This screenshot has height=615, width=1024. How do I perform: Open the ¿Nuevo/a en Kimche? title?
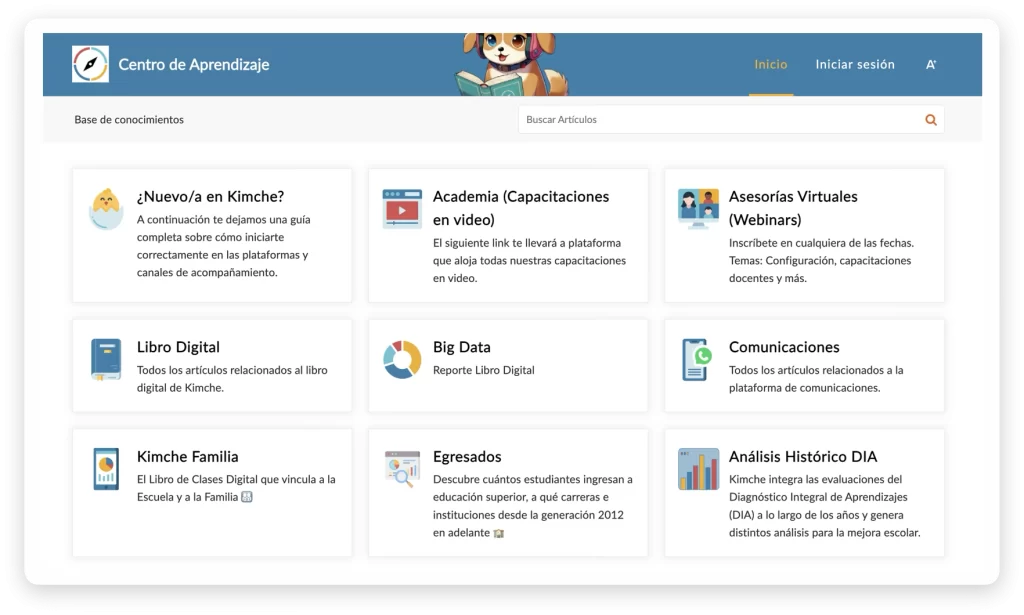(x=210, y=197)
